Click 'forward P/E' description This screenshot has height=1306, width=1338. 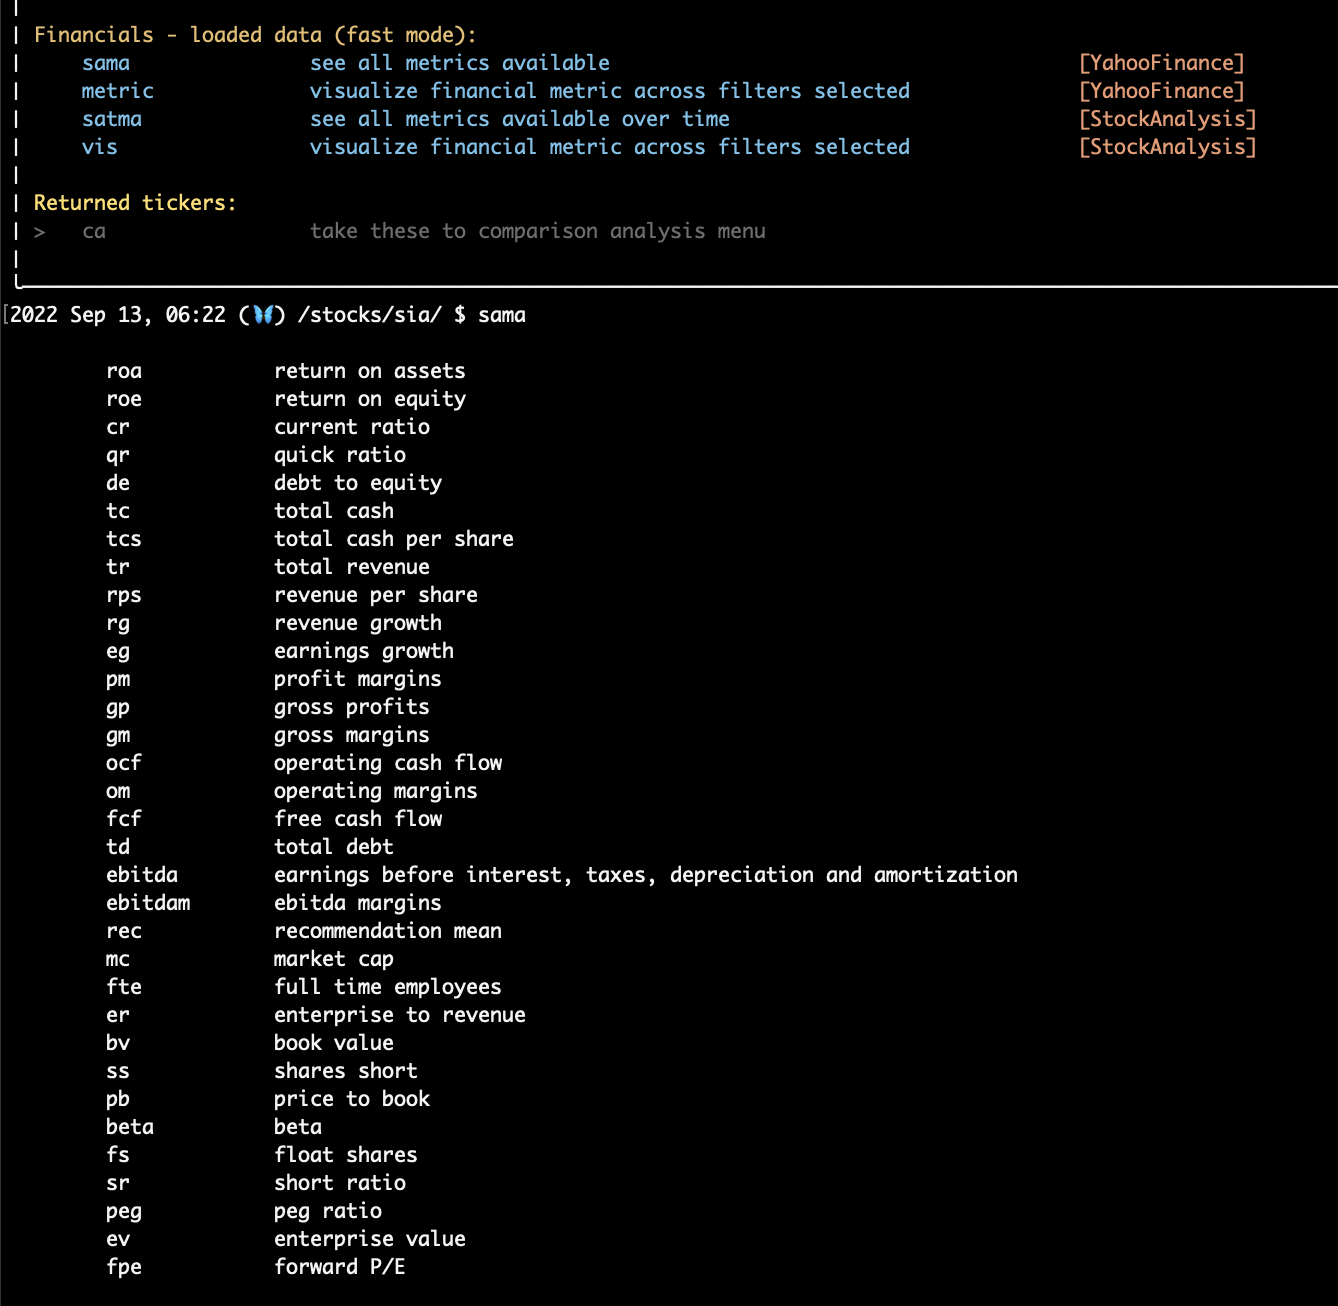340,1267
